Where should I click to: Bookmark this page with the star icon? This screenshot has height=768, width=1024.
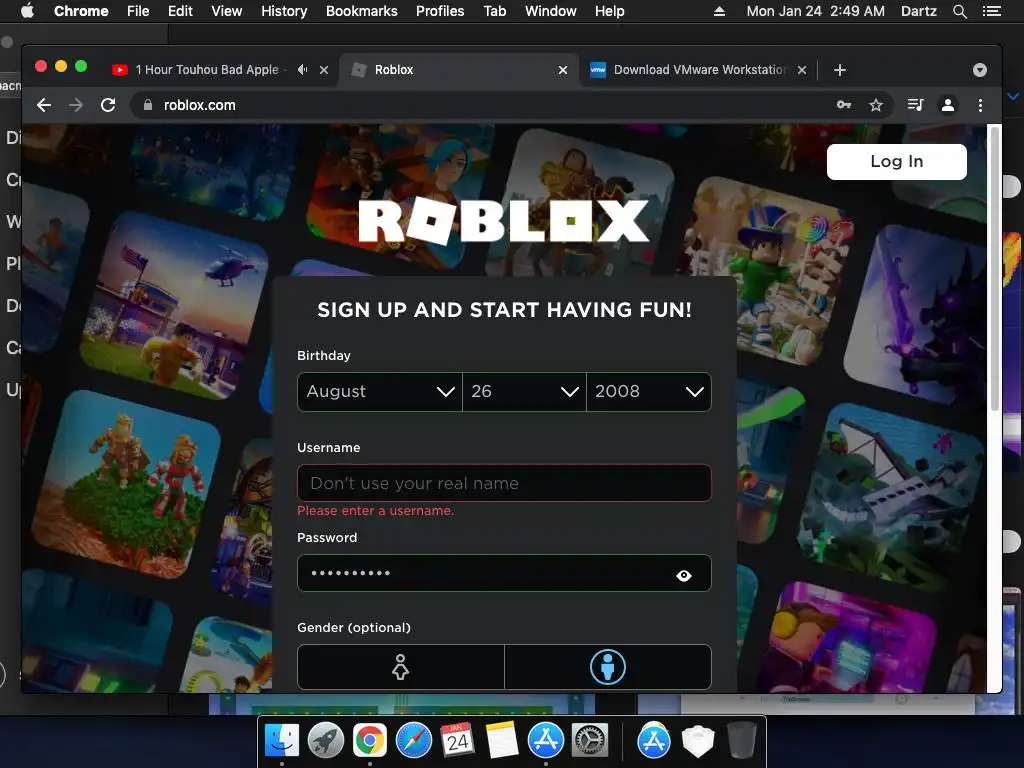click(x=876, y=105)
